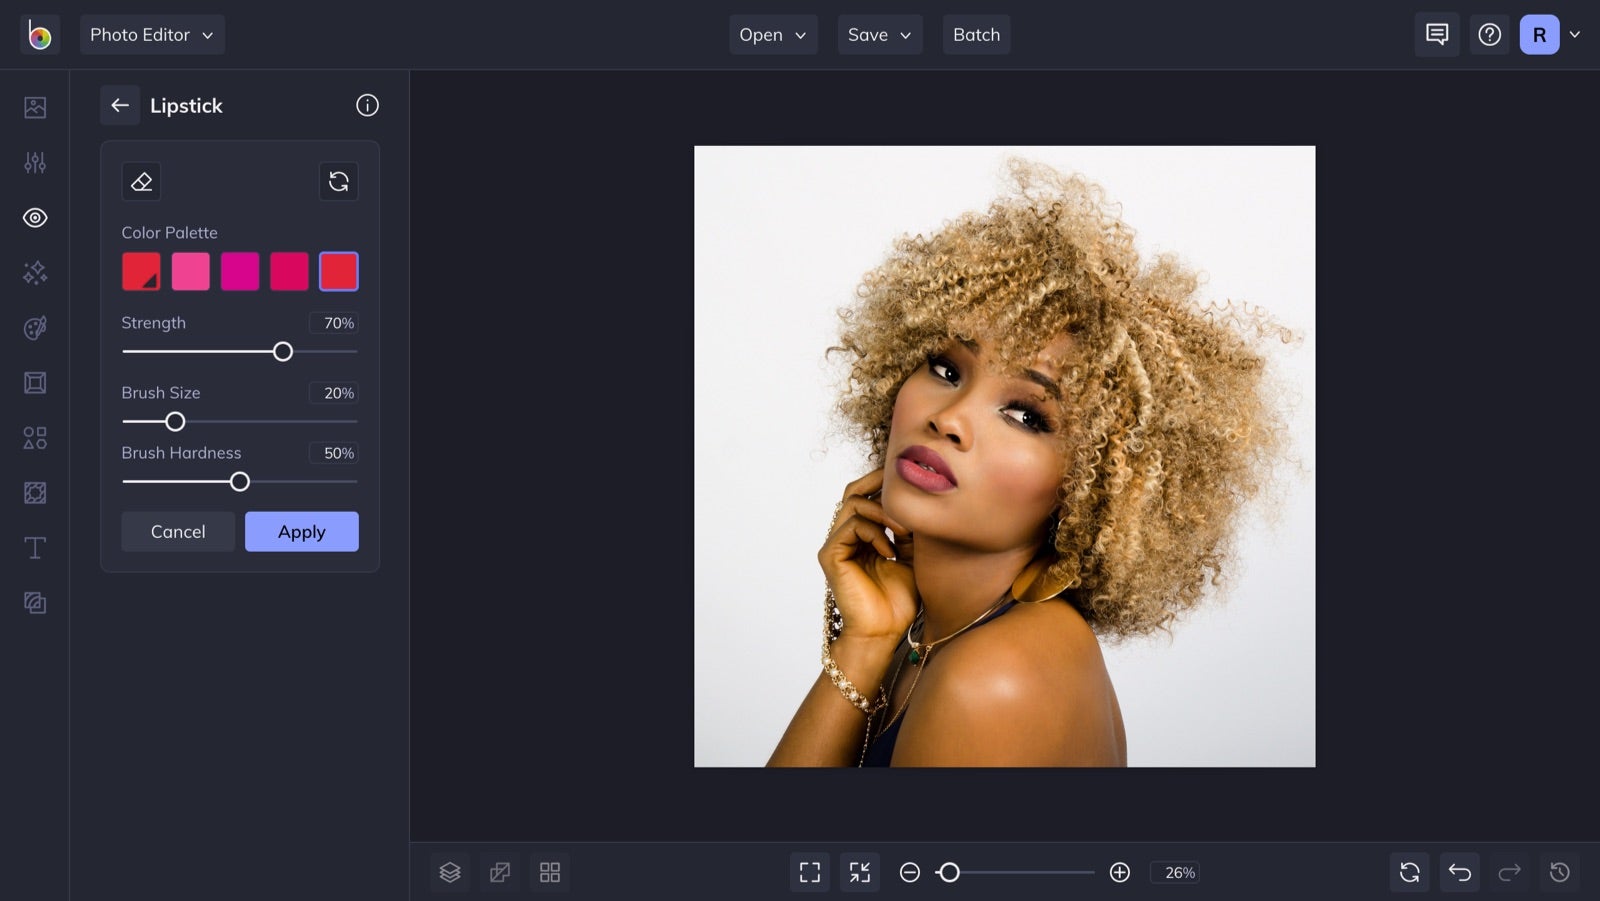Screen dimensions: 1600x901
Task: Open the account menu chevron beside R
Action: [1574, 35]
